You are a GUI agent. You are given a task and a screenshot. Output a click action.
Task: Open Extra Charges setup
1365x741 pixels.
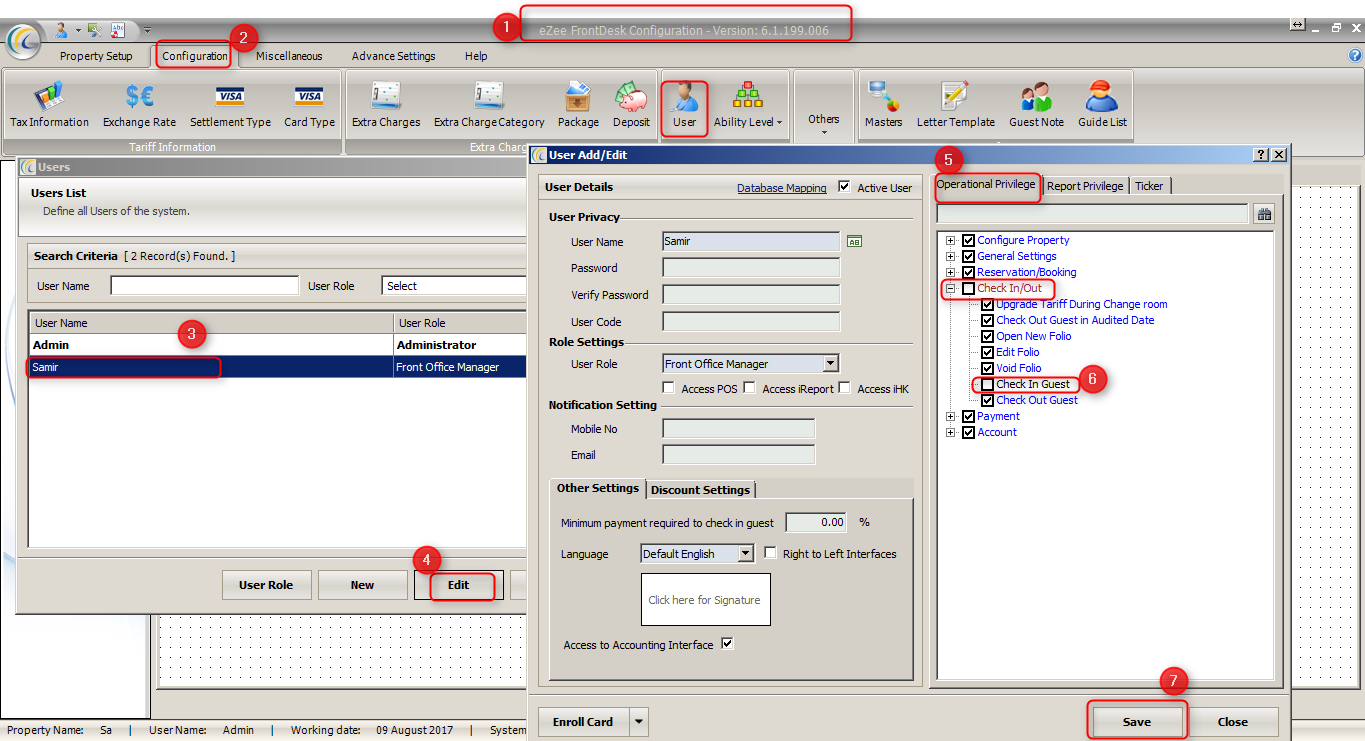[386, 105]
